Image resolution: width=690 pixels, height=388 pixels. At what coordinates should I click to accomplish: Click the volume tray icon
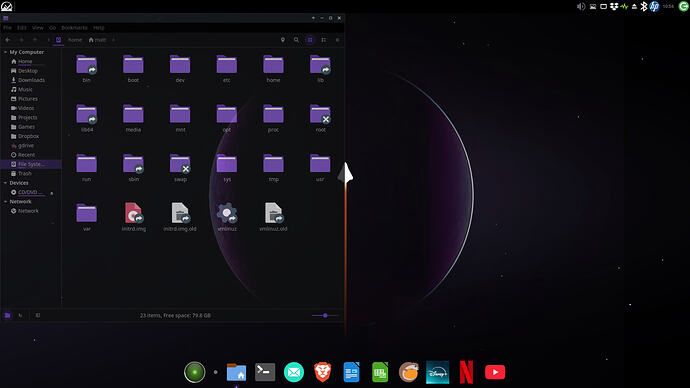coord(581,7)
